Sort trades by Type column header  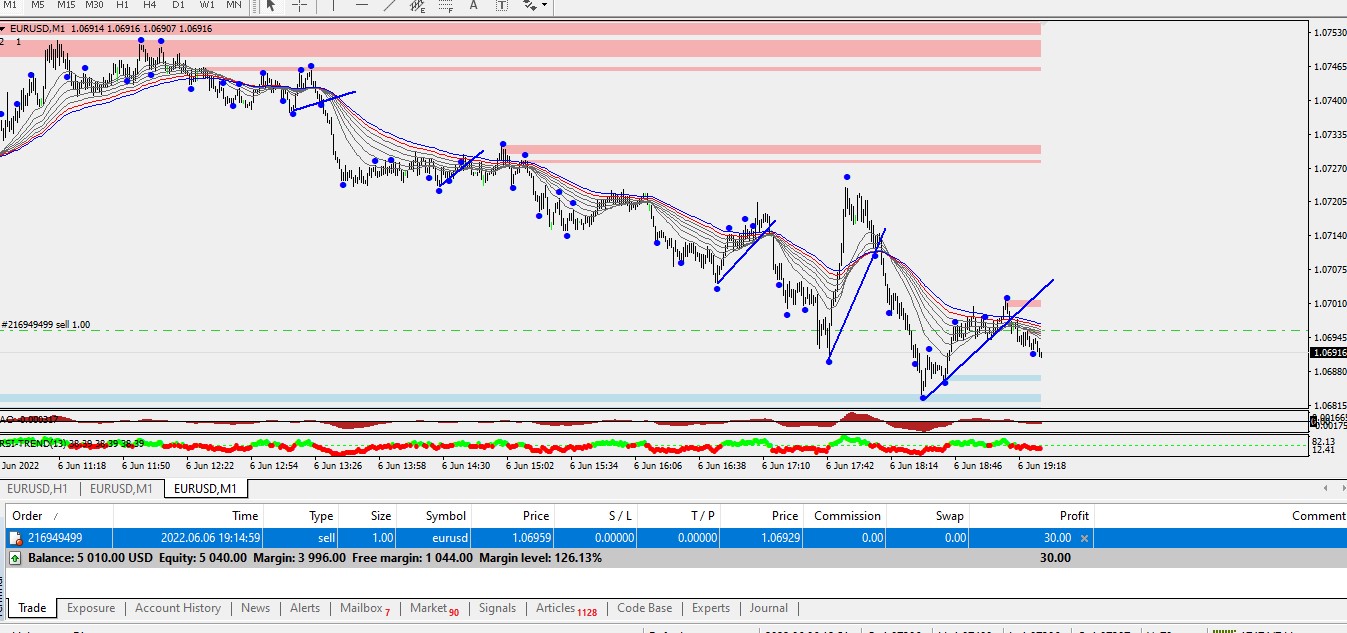click(301, 516)
